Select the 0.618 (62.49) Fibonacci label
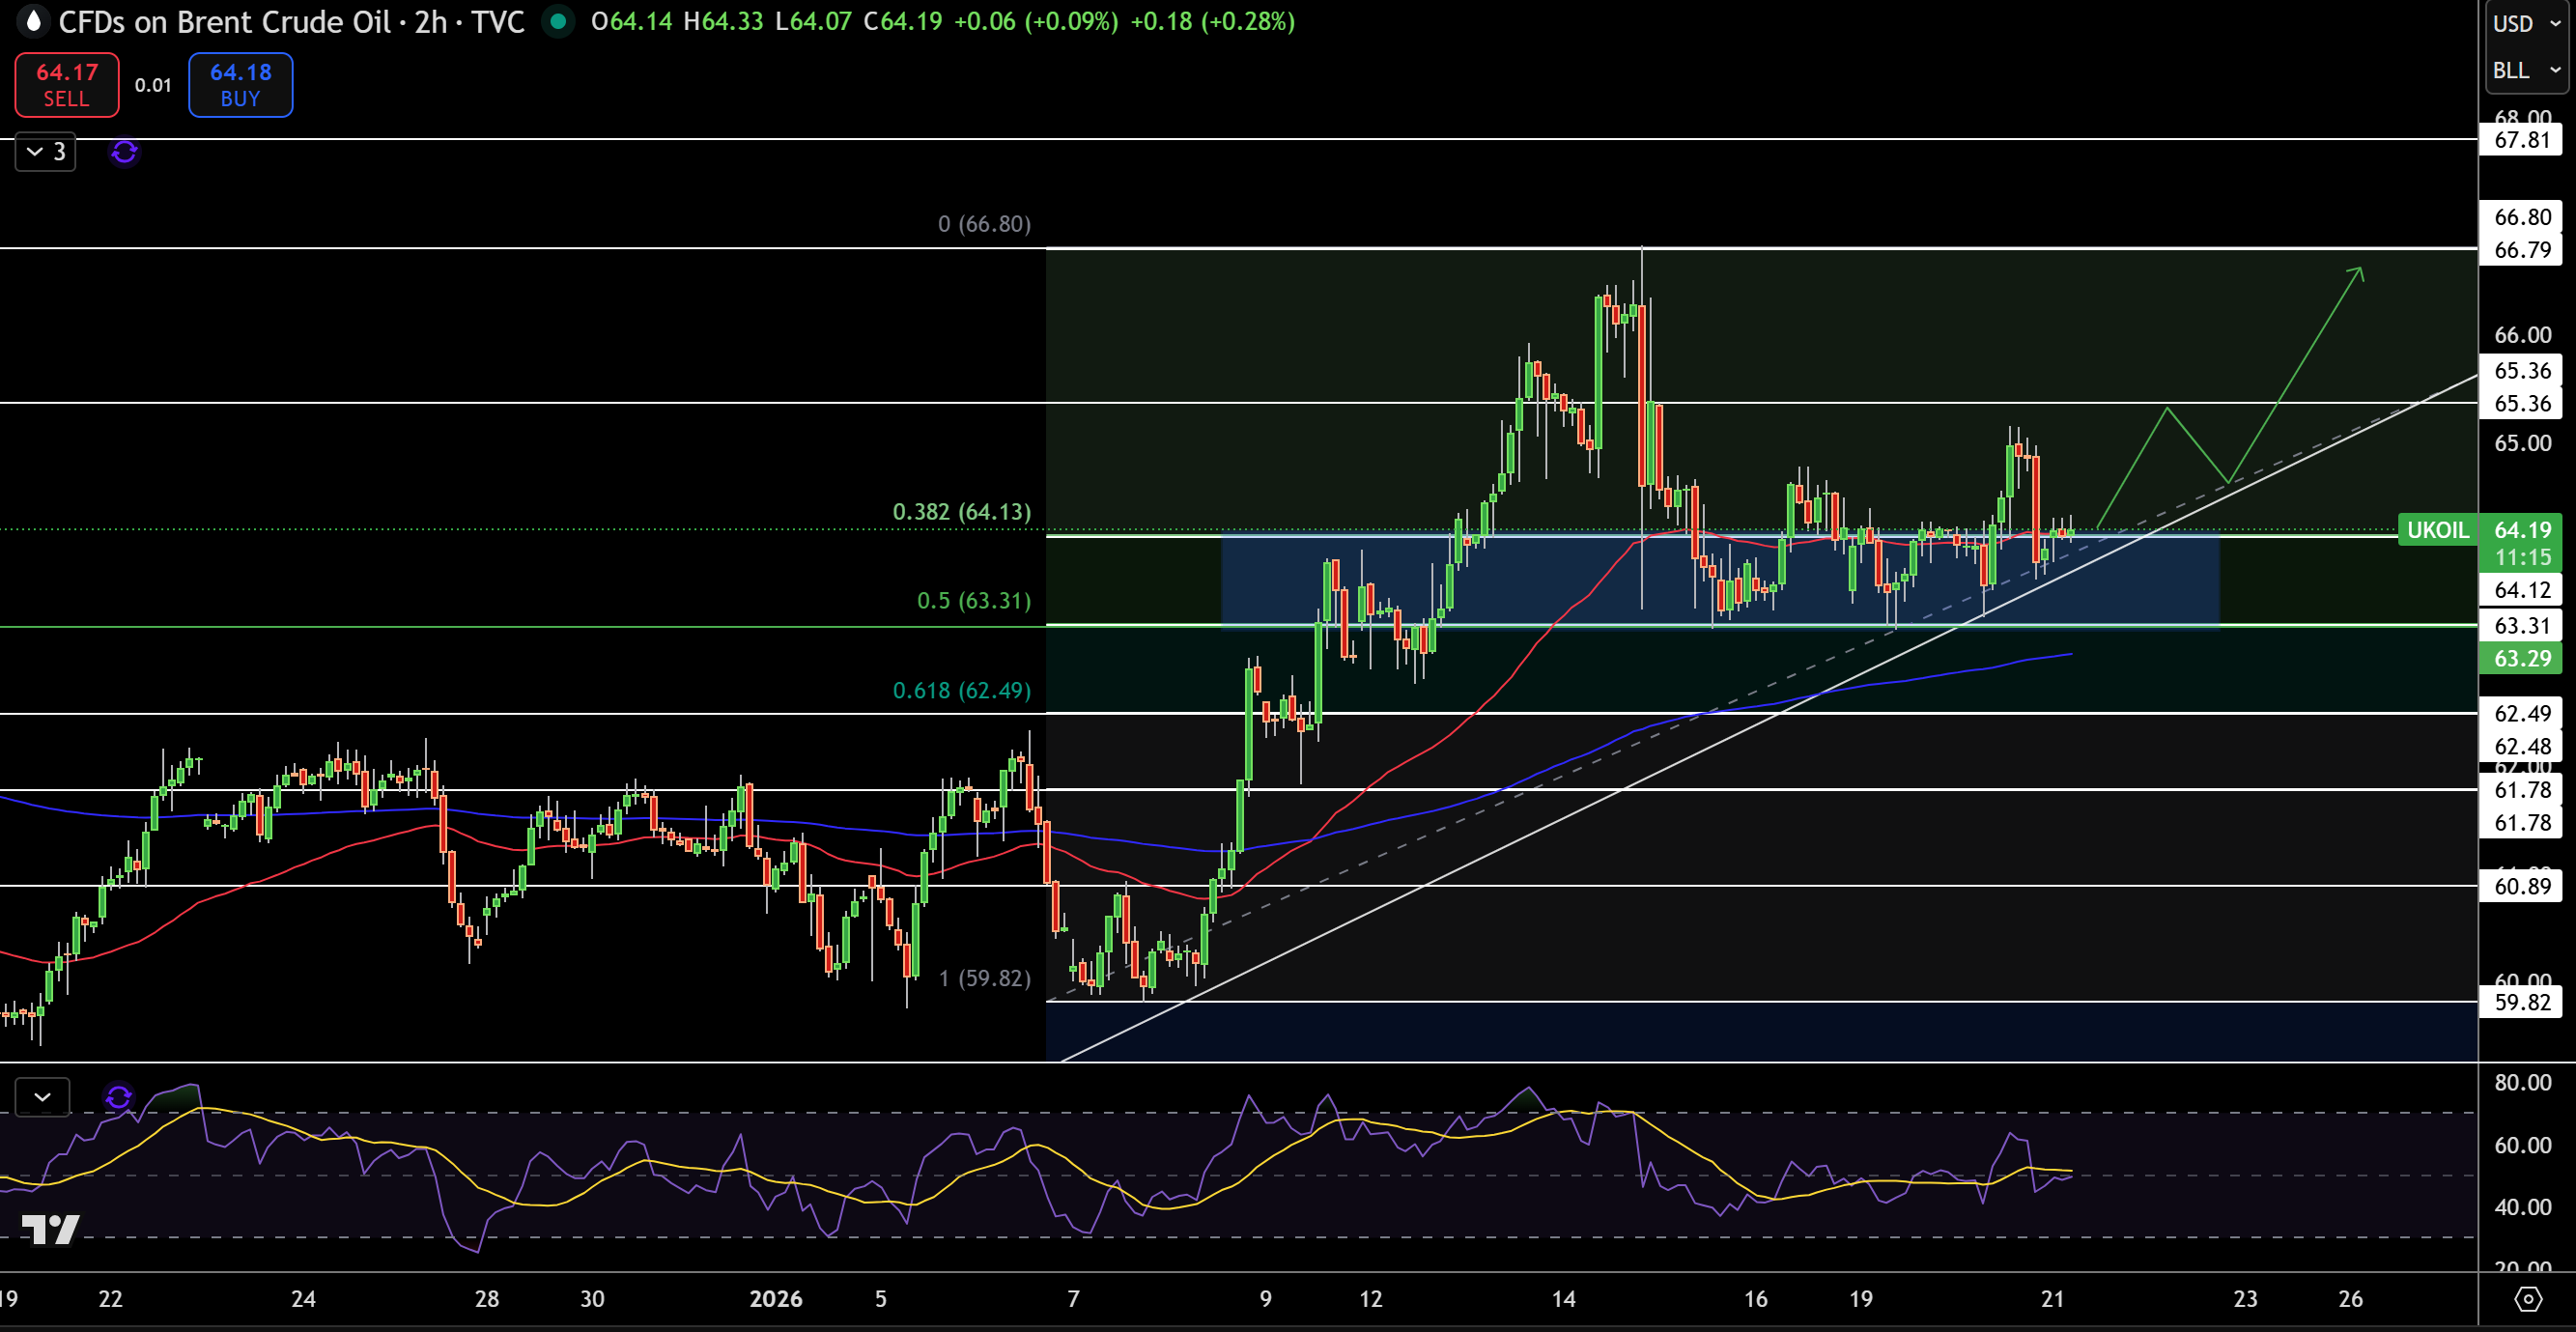Viewport: 2576px width, 1332px height. coord(961,691)
